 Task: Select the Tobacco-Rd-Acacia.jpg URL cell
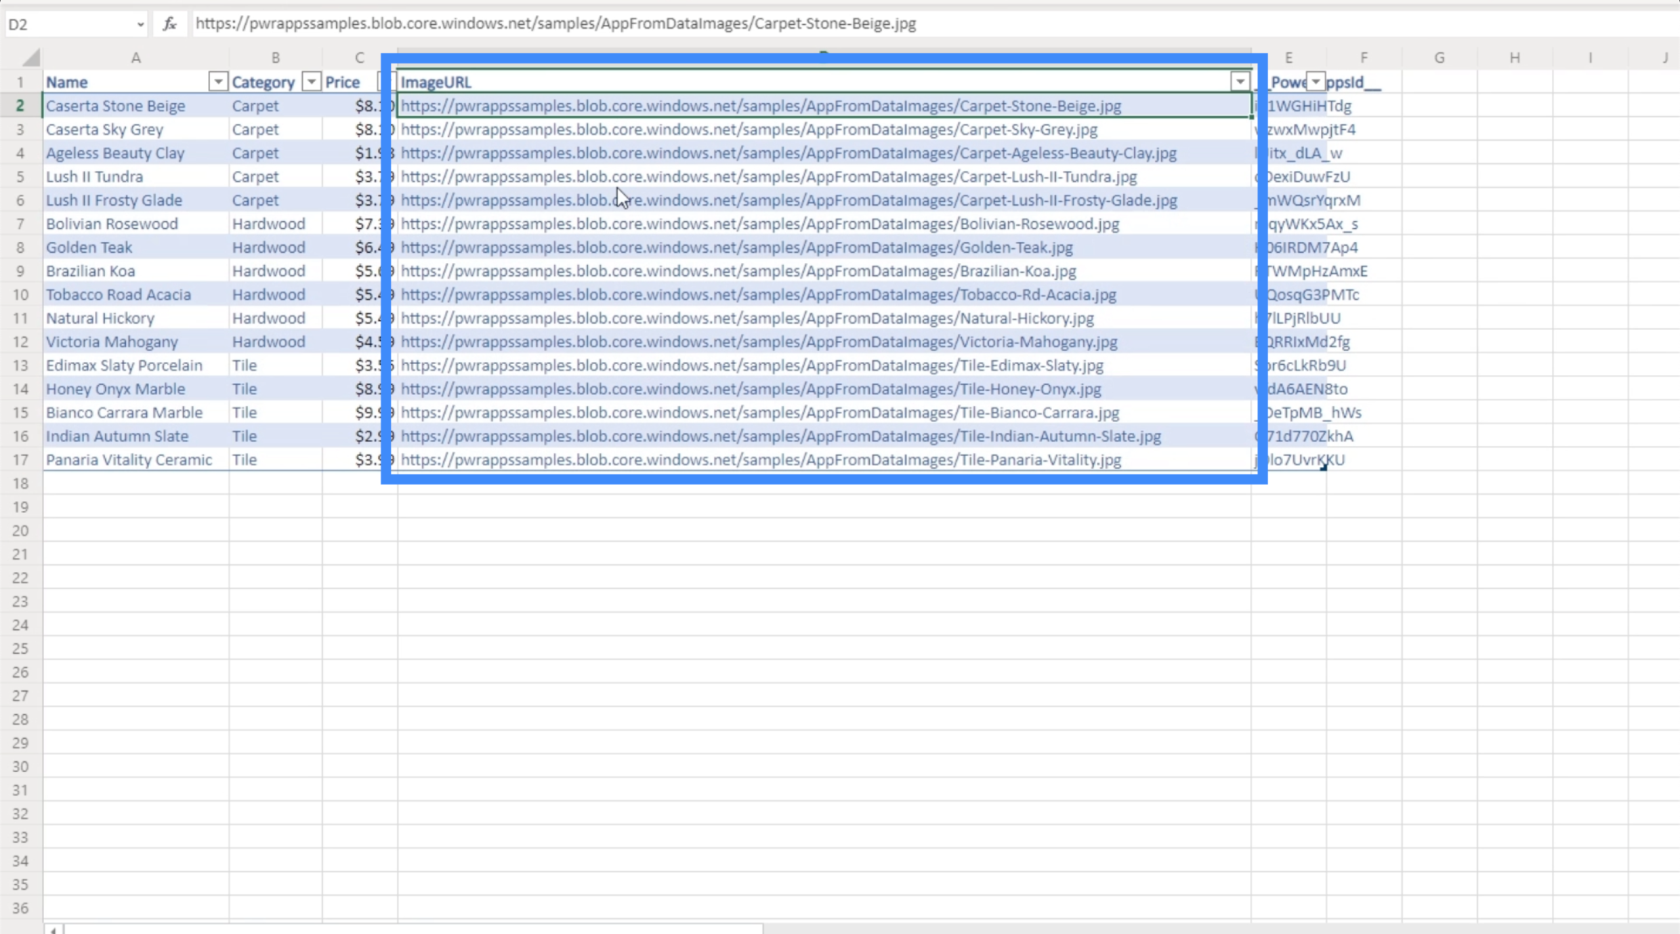pos(824,295)
